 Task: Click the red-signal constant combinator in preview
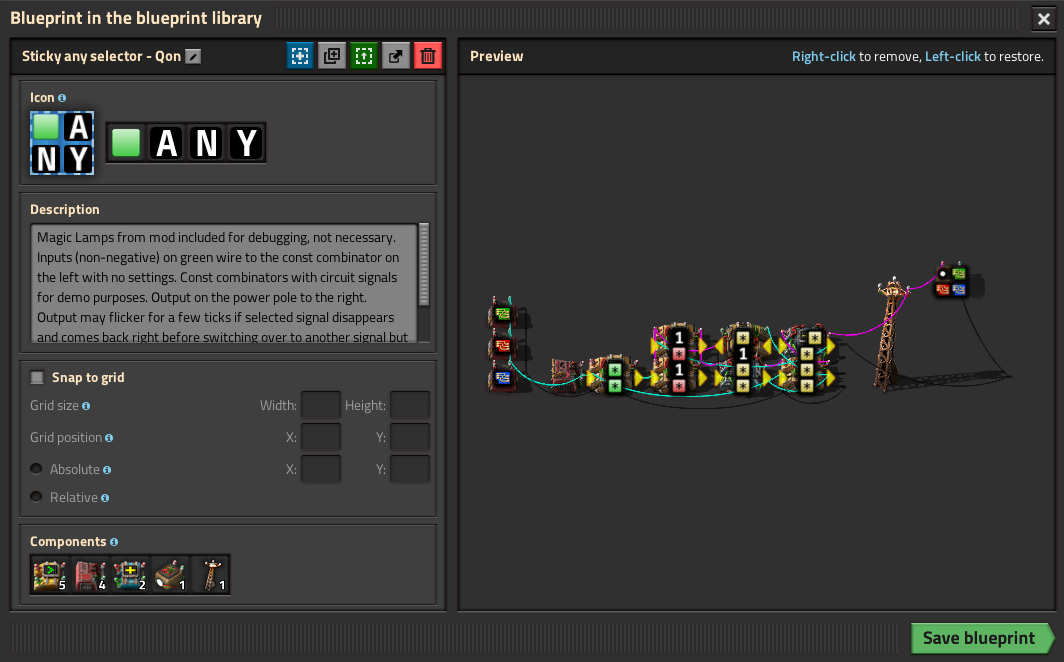click(502, 347)
